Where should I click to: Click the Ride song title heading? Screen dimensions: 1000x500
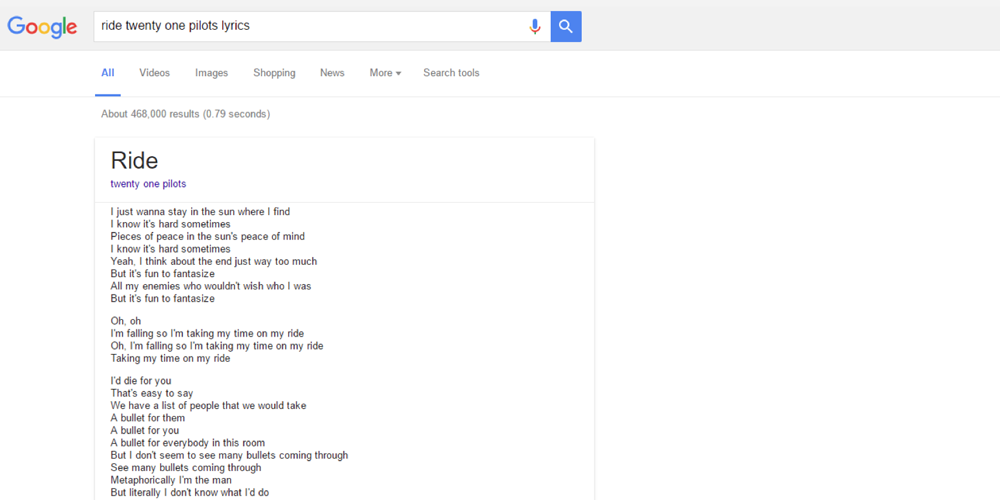point(134,161)
